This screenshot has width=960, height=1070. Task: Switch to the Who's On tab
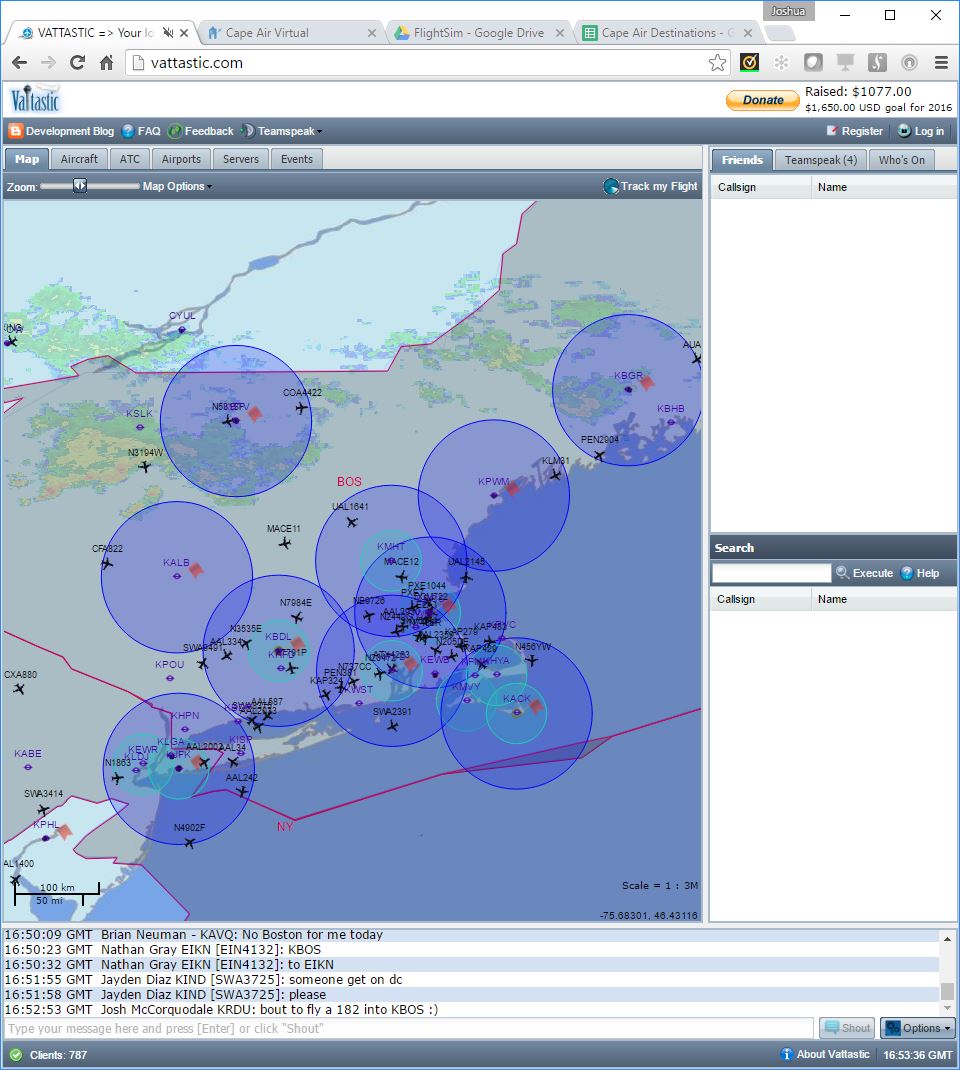tap(901, 160)
